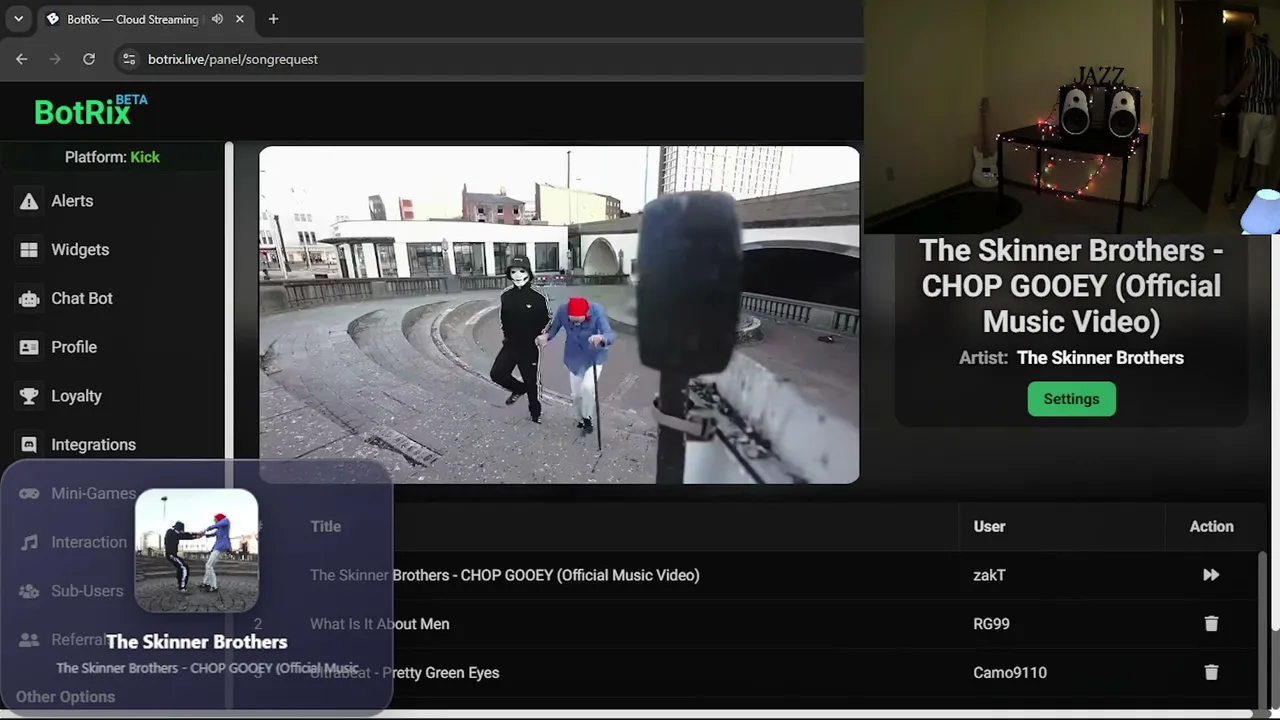Click the username RG99
The width and height of the screenshot is (1280, 720).
(991, 624)
